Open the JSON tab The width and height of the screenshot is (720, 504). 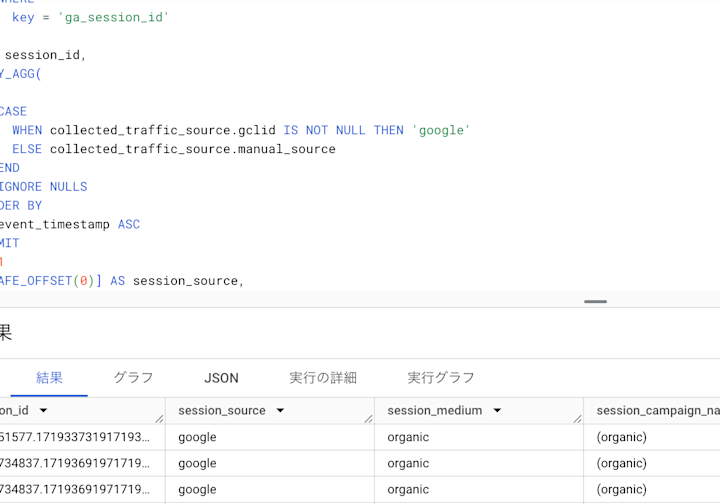click(221, 378)
